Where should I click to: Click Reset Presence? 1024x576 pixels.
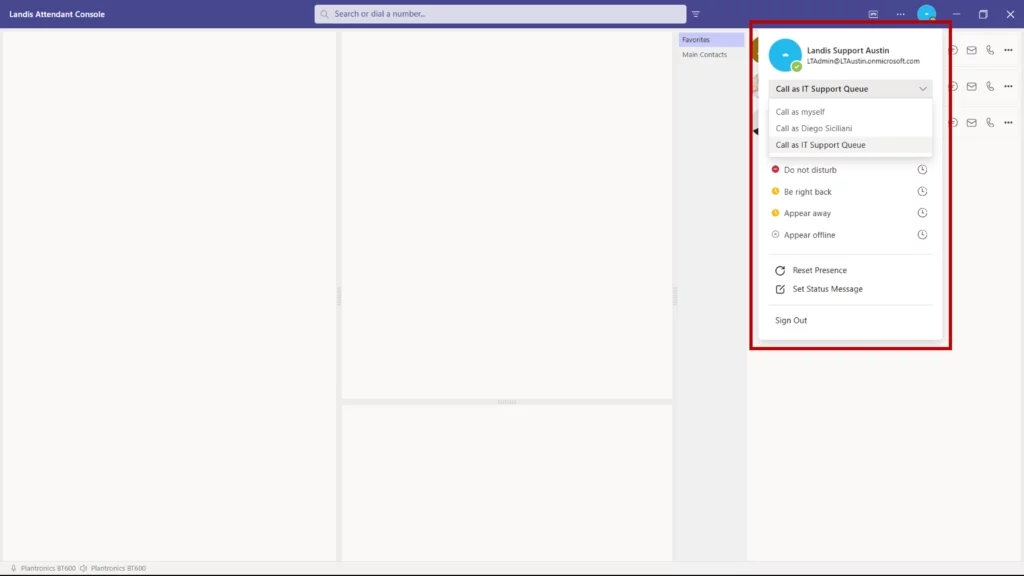coord(819,270)
